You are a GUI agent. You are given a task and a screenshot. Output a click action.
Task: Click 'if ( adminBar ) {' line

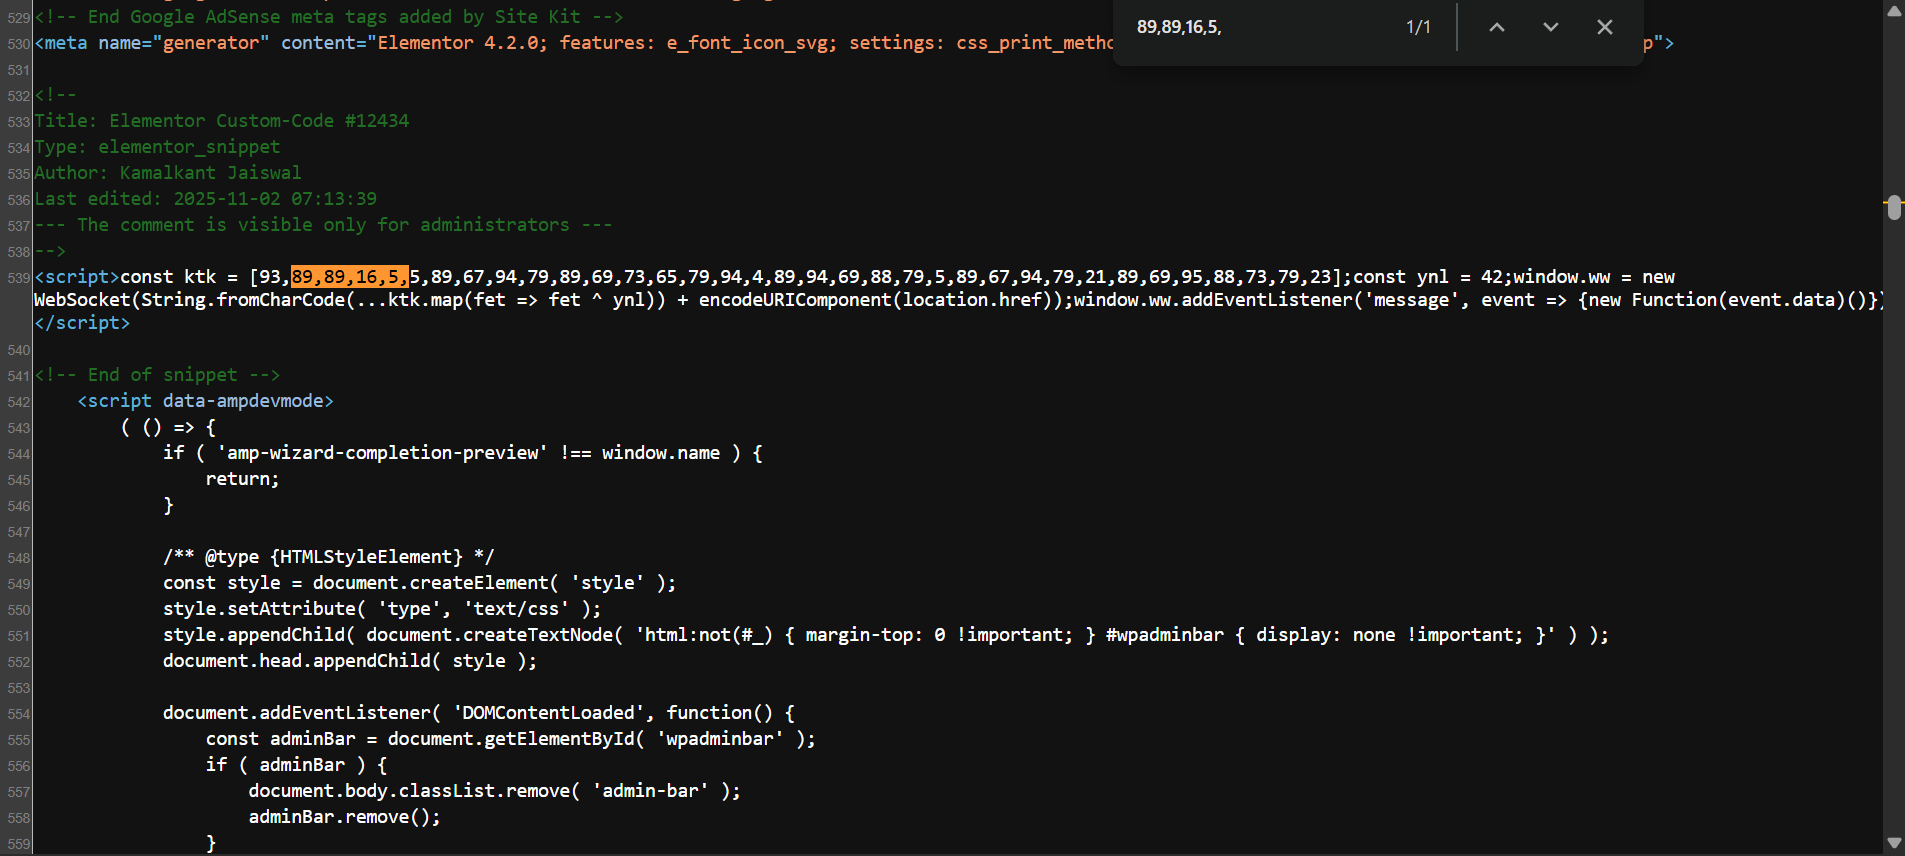coord(297,765)
